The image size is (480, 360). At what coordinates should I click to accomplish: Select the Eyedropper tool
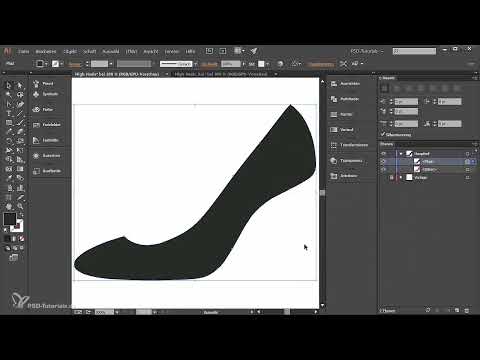click(9, 178)
